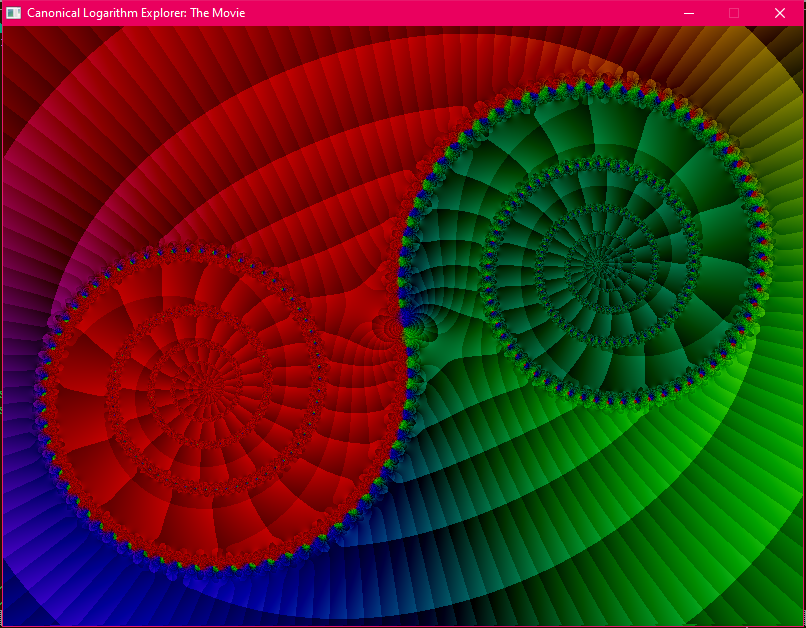Click center of the red concentric spiral
The height and width of the screenshot is (628, 806).
207,389
